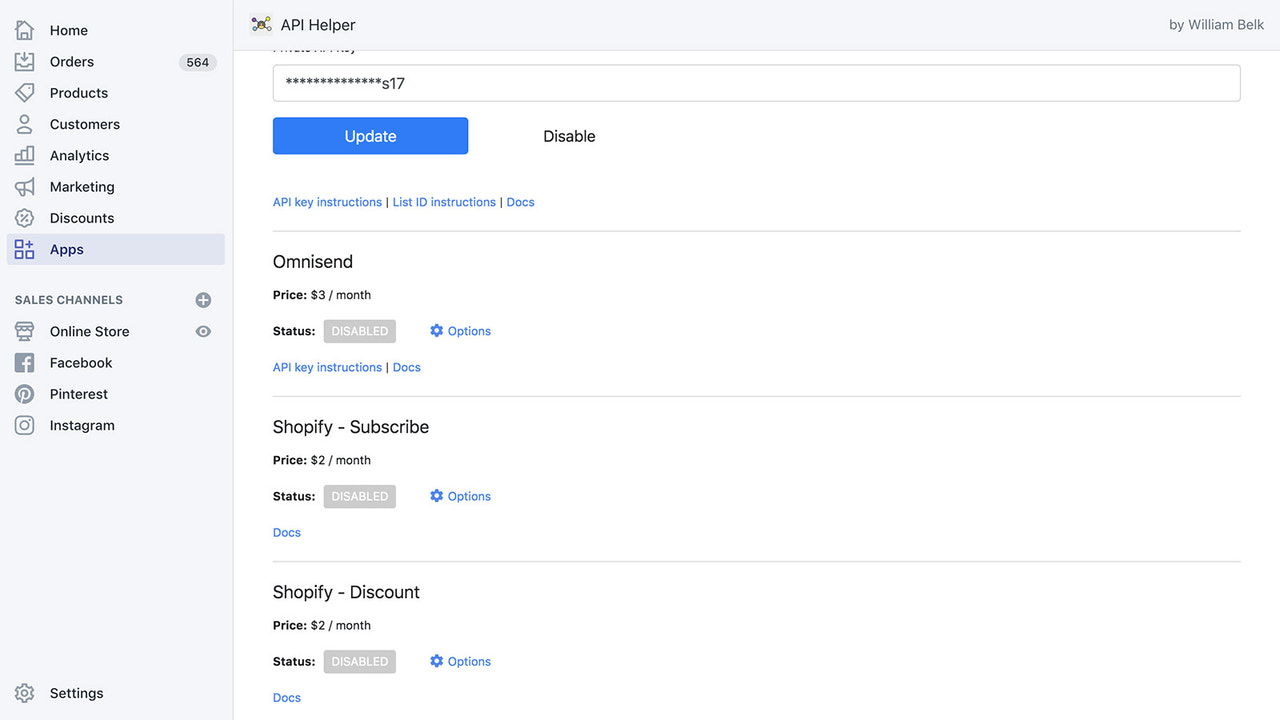Click the Disable button
This screenshot has width=1280, height=720.
coord(569,135)
